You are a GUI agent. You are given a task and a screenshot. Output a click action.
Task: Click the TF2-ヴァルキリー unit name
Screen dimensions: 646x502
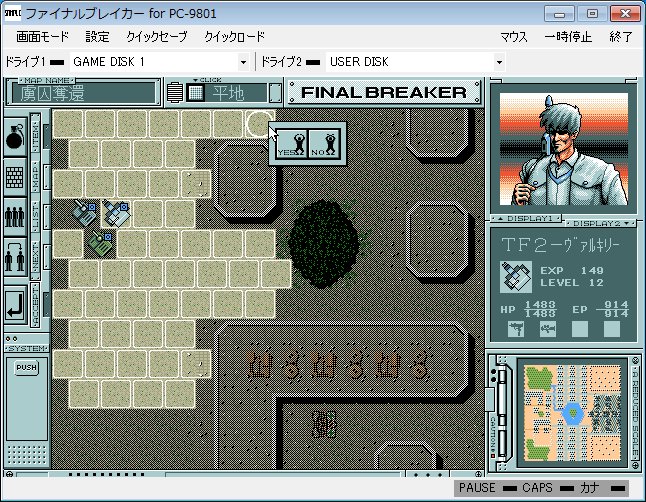coord(561,245)
